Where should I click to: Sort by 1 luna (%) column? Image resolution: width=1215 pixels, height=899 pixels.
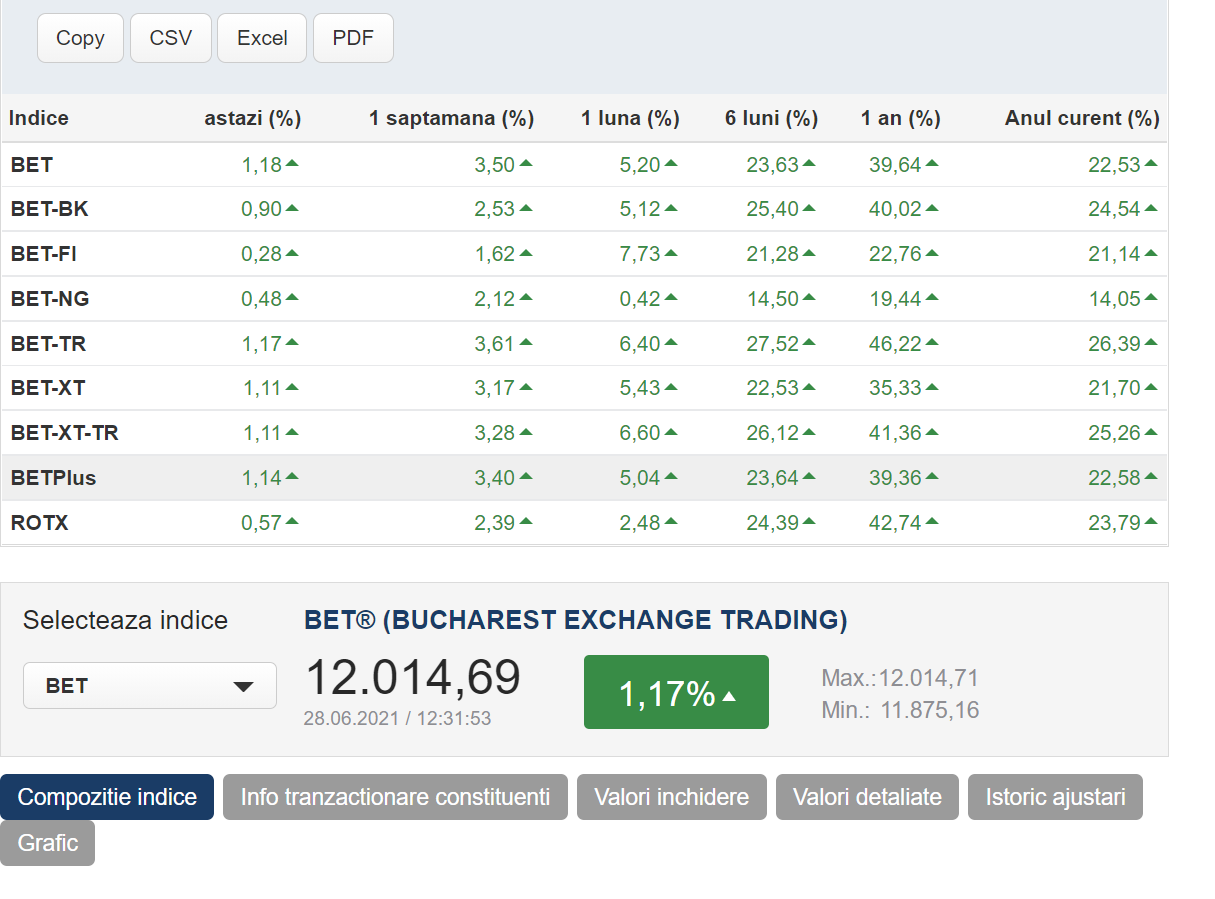click(x=630, y=118)
